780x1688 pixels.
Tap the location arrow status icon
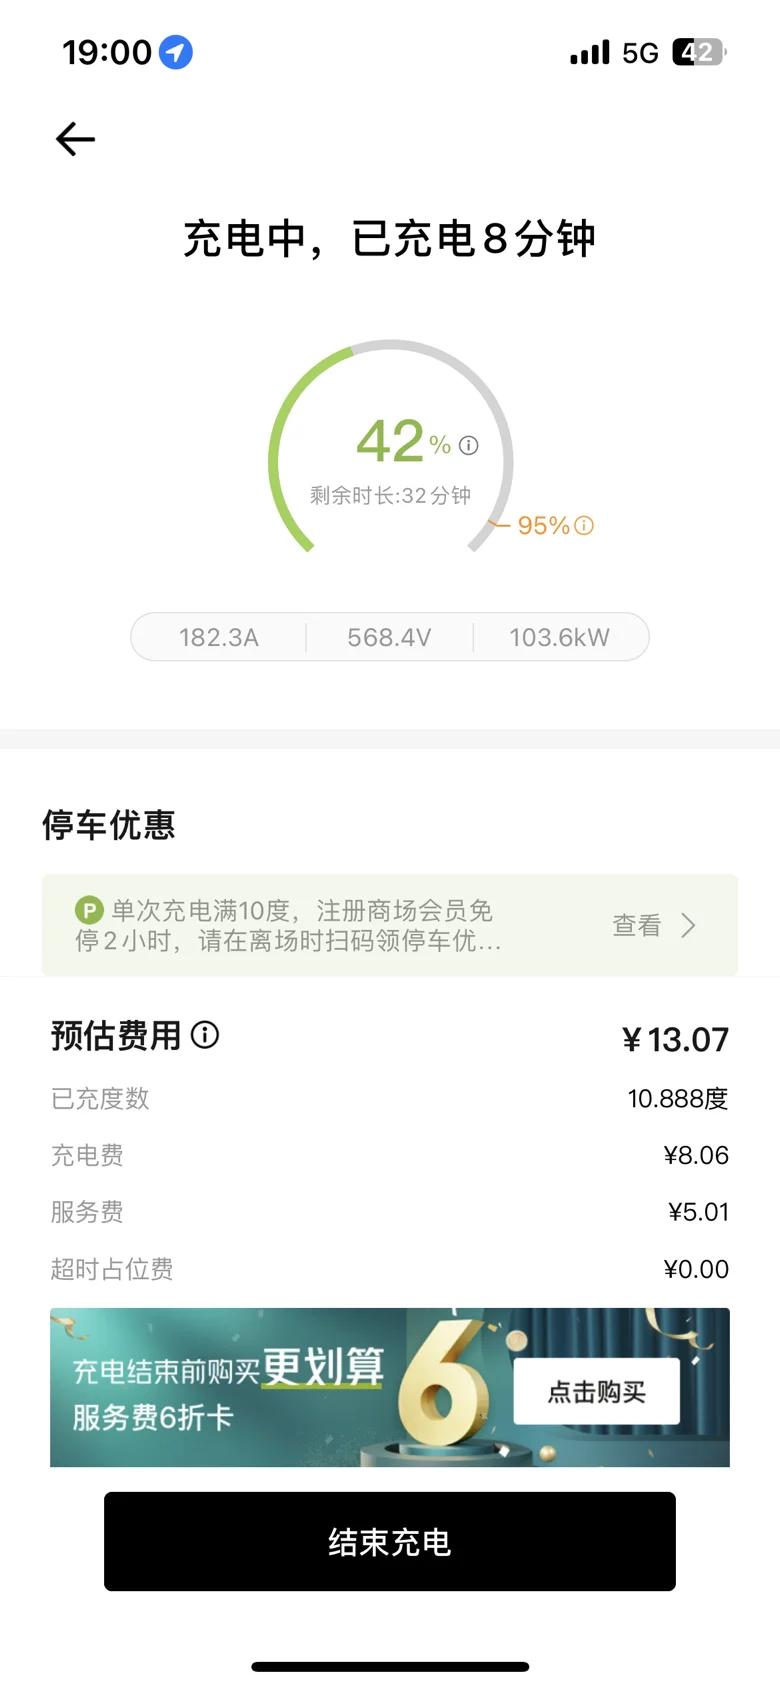click(x=176, y=52)
